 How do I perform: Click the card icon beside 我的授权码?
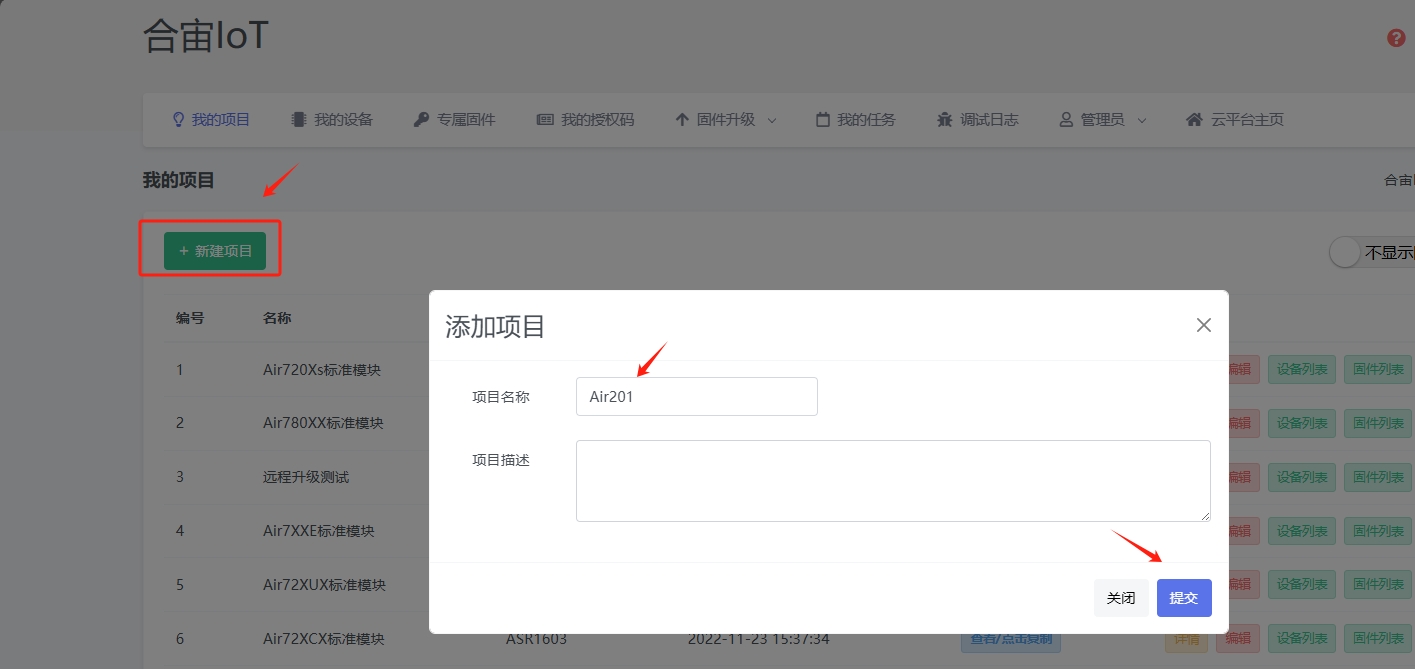545,120
